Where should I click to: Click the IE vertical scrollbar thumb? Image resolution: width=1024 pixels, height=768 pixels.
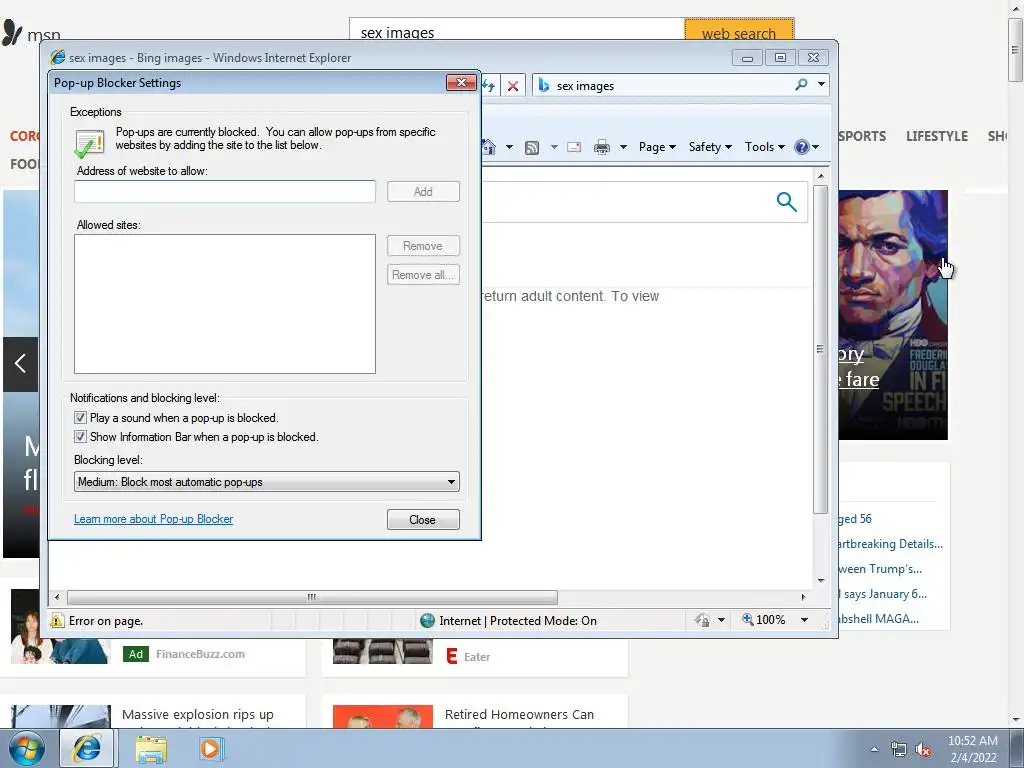[821, 349]
